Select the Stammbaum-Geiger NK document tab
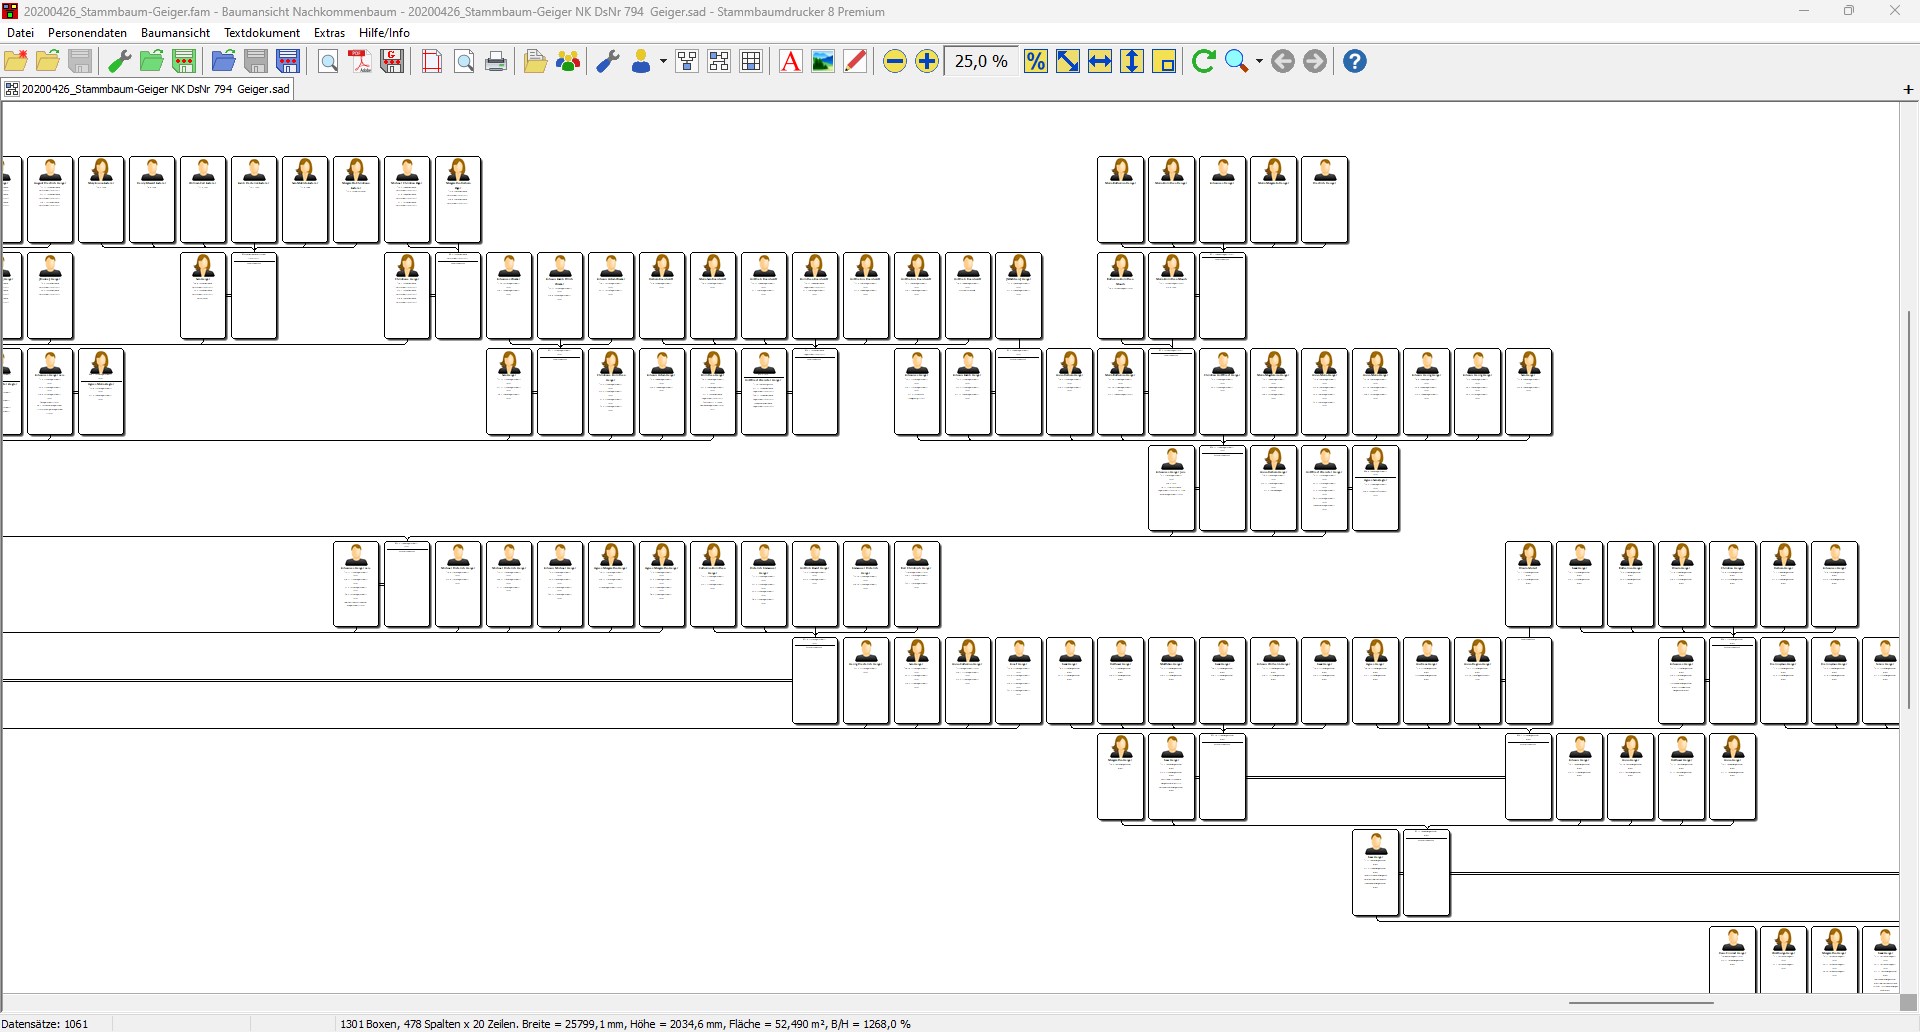Image resolution: width=1920 pixels, height=1032 pixels. (x=148, y=89)
